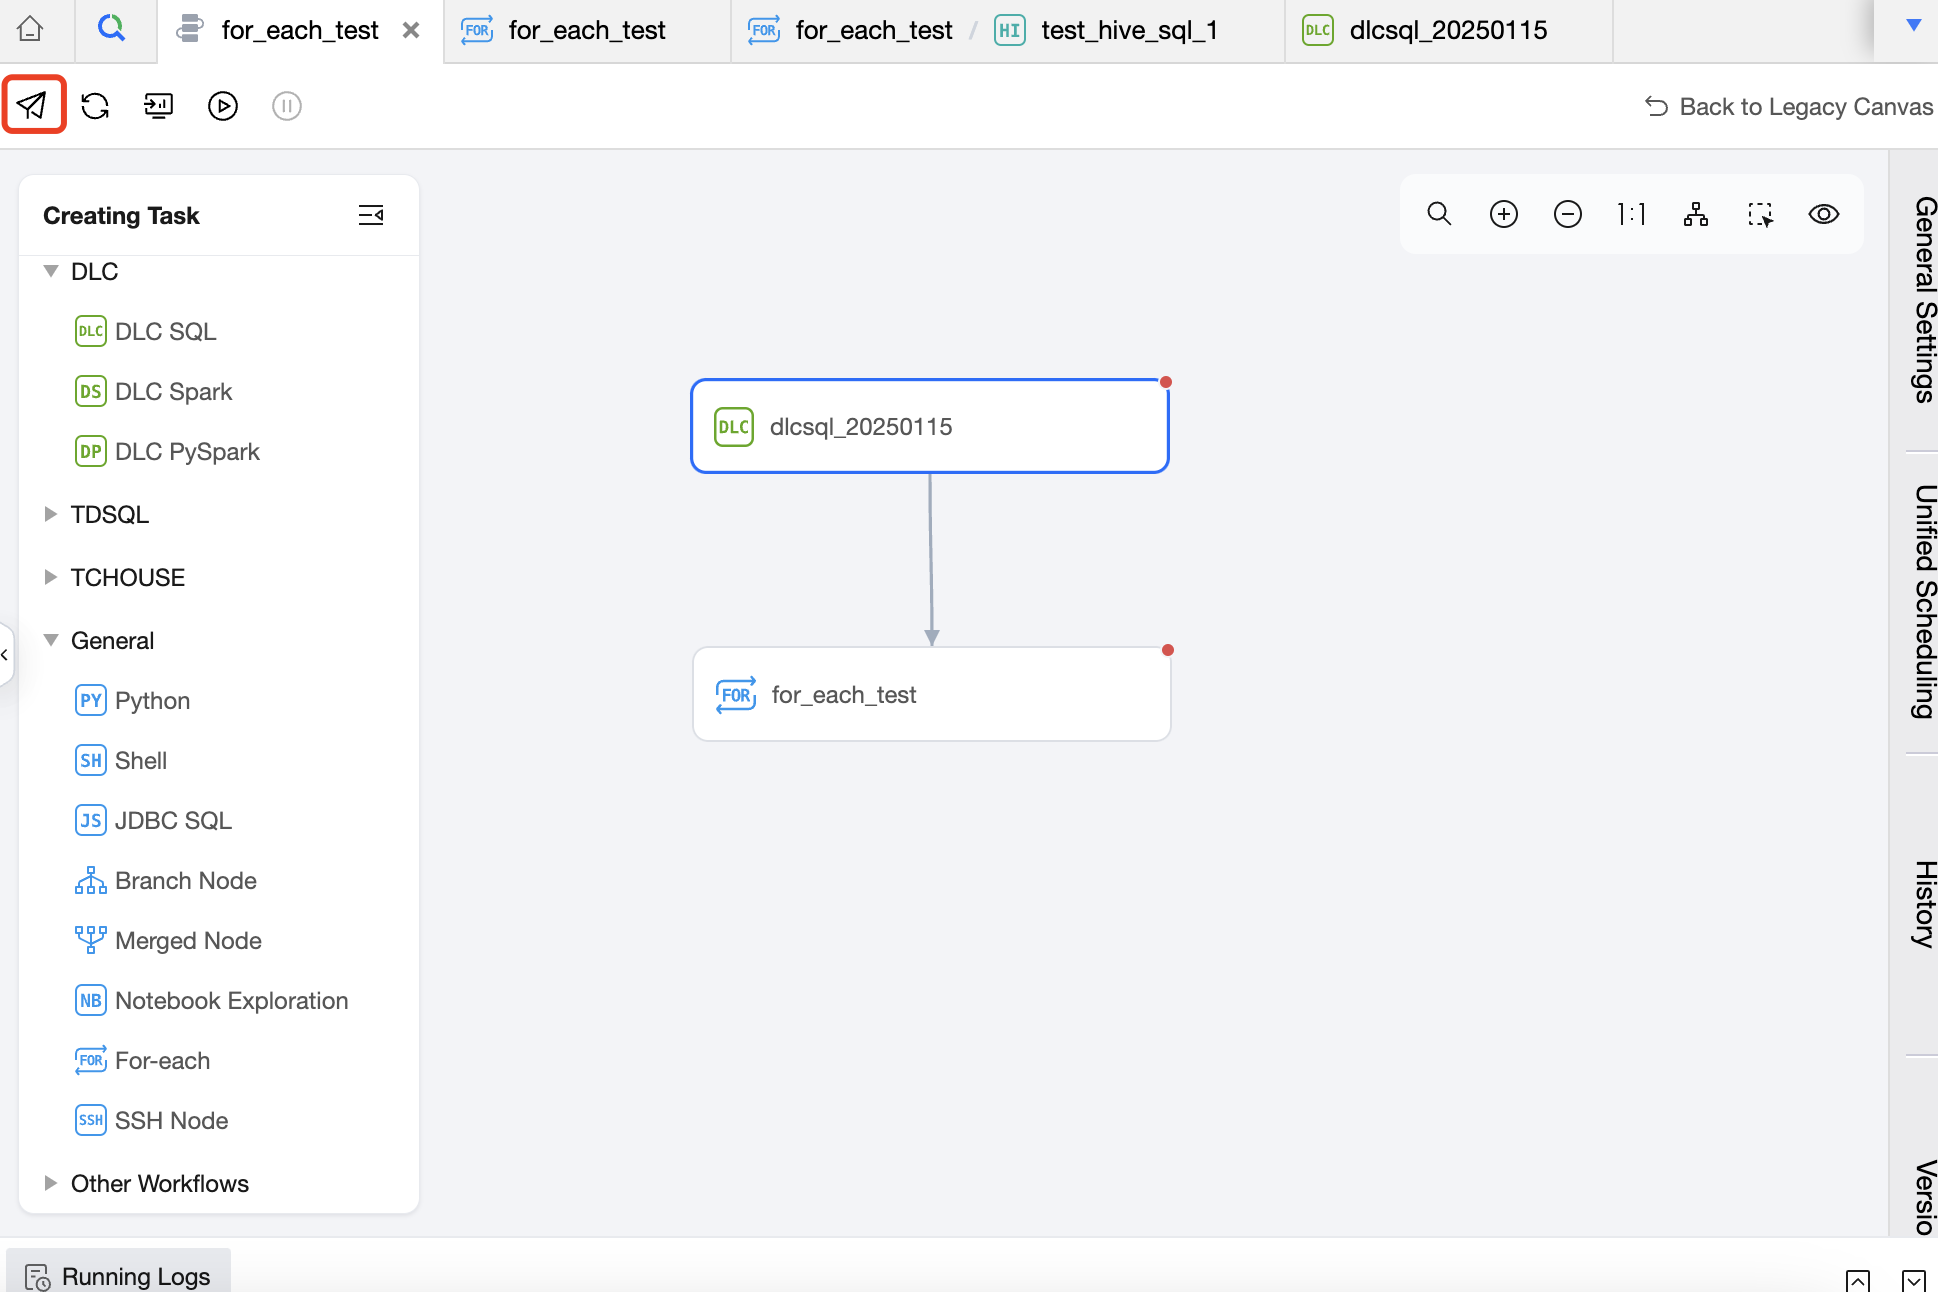
Task: Enable box selection tool
Action: pyautogui.click(x=1760, y=214)
